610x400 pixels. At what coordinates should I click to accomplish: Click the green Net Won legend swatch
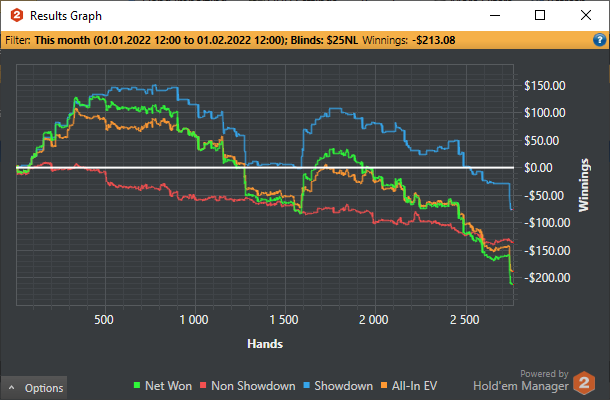click(137, 386)
